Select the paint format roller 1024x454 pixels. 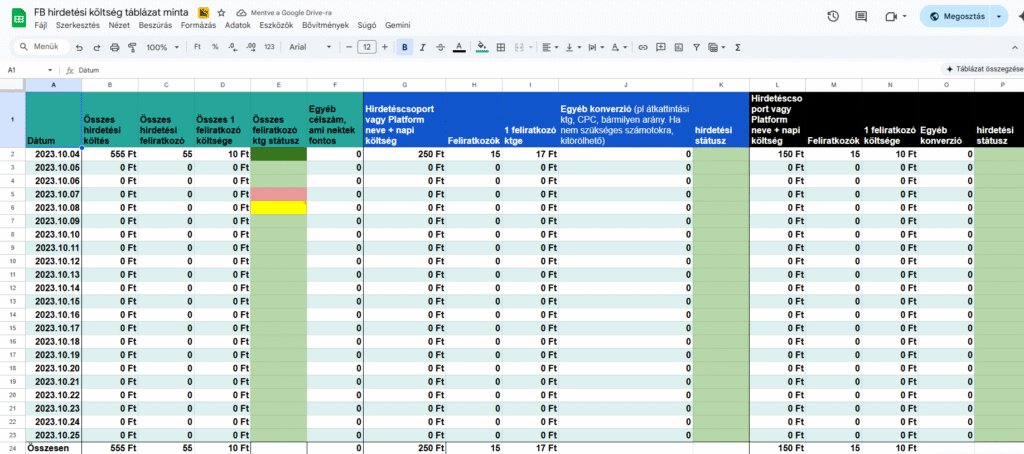(132, 47)
